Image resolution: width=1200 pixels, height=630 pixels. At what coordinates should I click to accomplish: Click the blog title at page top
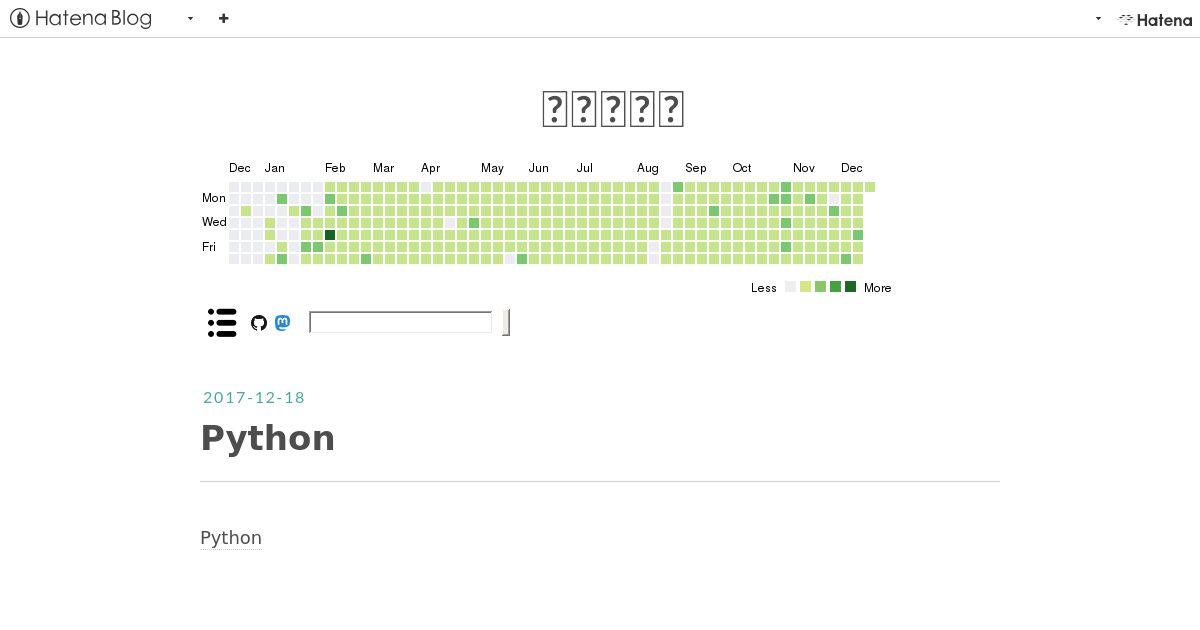point(613,109)
